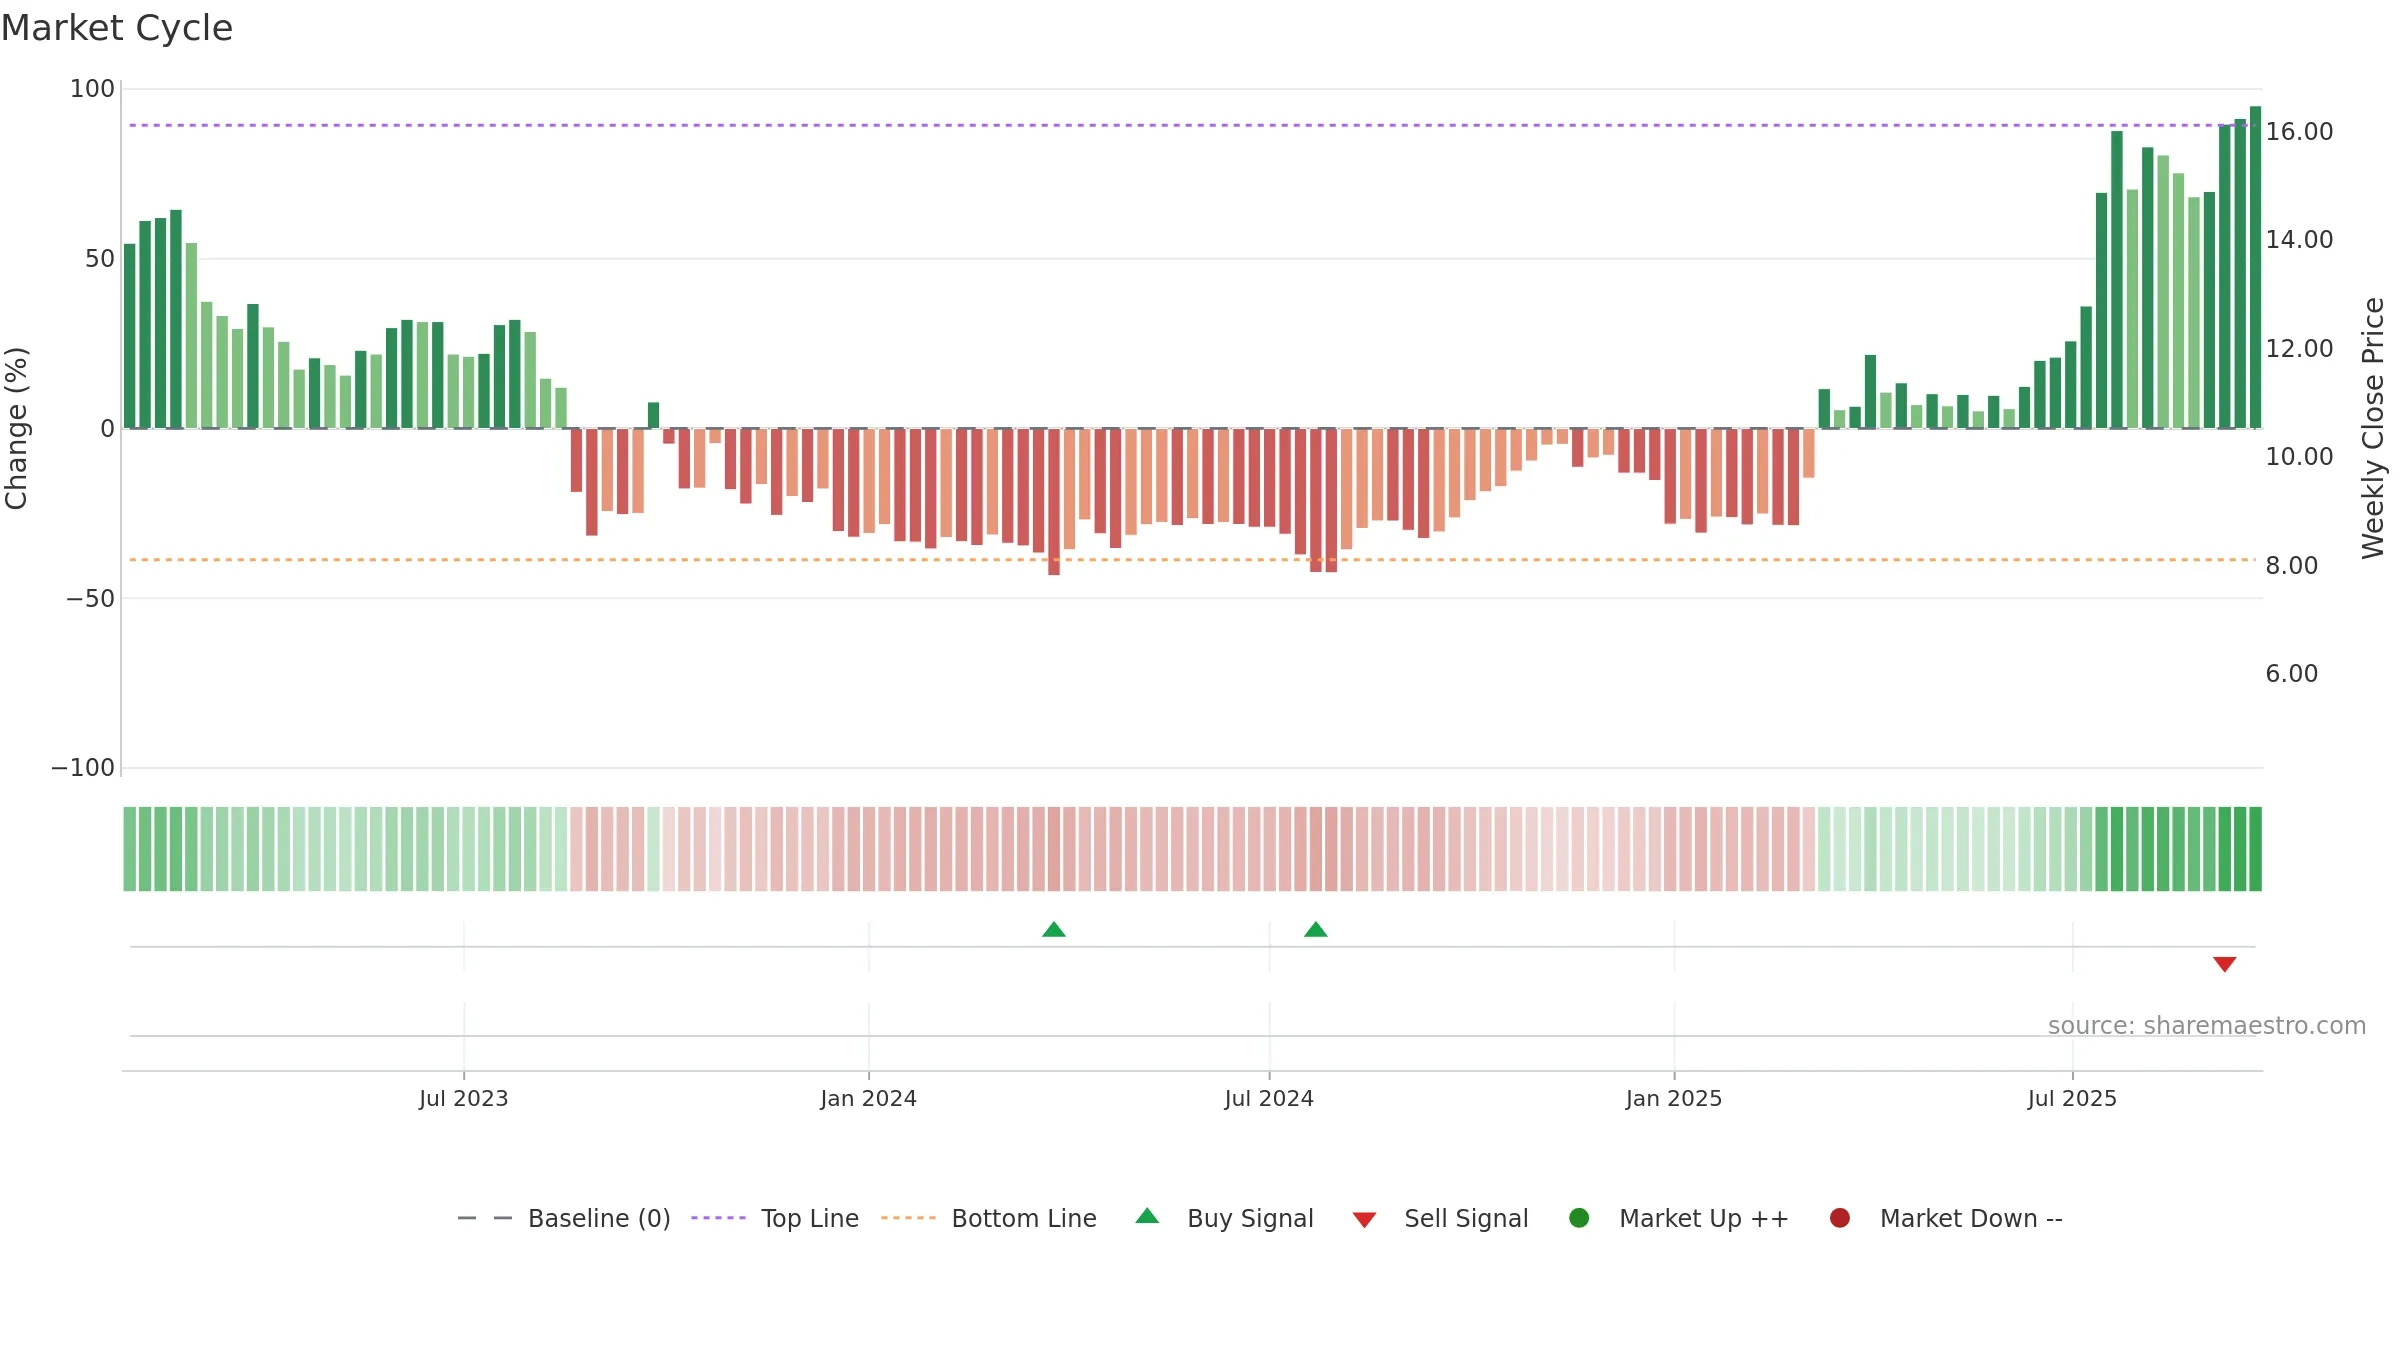The width and height of the screenshot is (2400, 1350).
Task: Click the source: sharemaestro.com text
Action: tap(2207, 1026)
